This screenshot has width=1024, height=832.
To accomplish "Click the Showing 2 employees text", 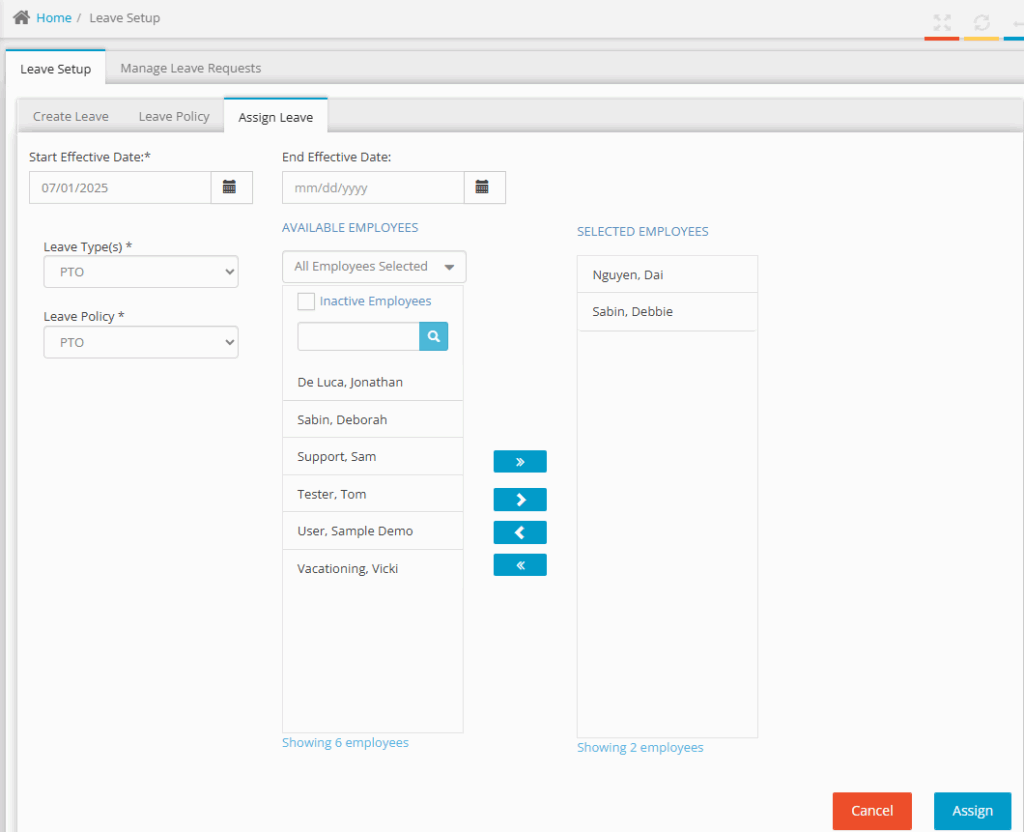I will (640, 747).
